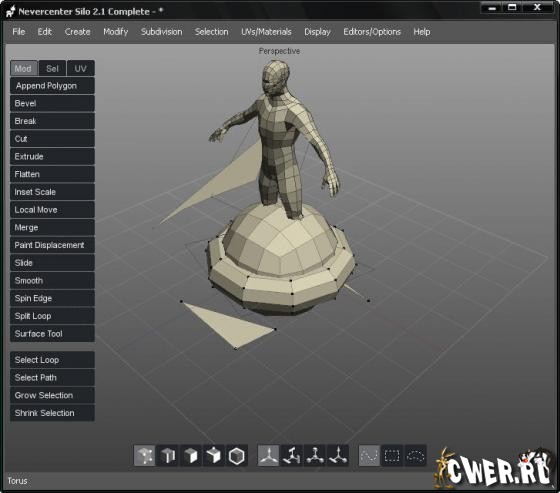The height and width of the screenshot is (493, 560).
Task: Switch to vertex selection mode icon
Action: pyautogui.click(x=144, y=455)
